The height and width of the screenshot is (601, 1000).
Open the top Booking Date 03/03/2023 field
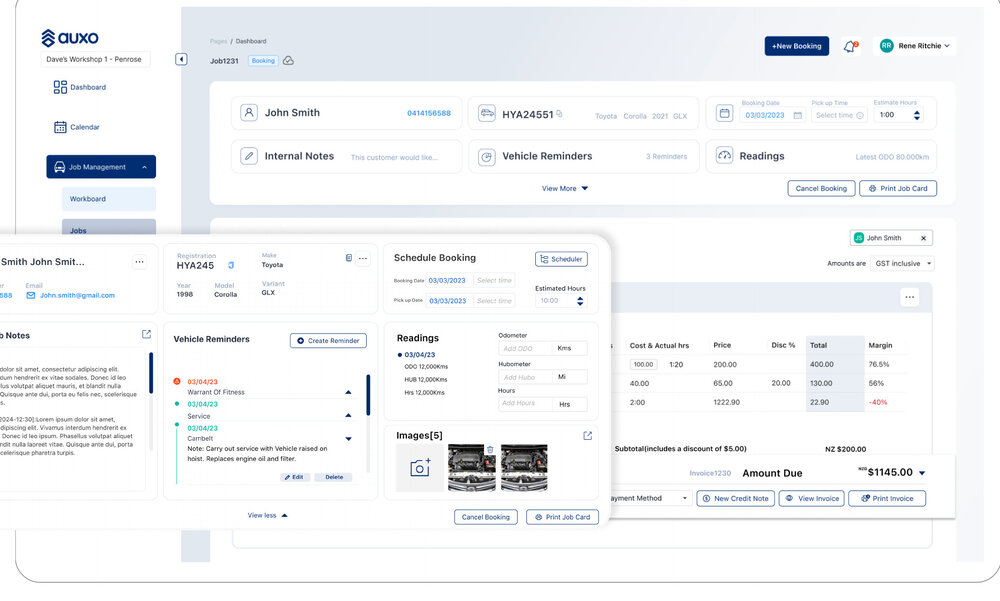(773, 115)
